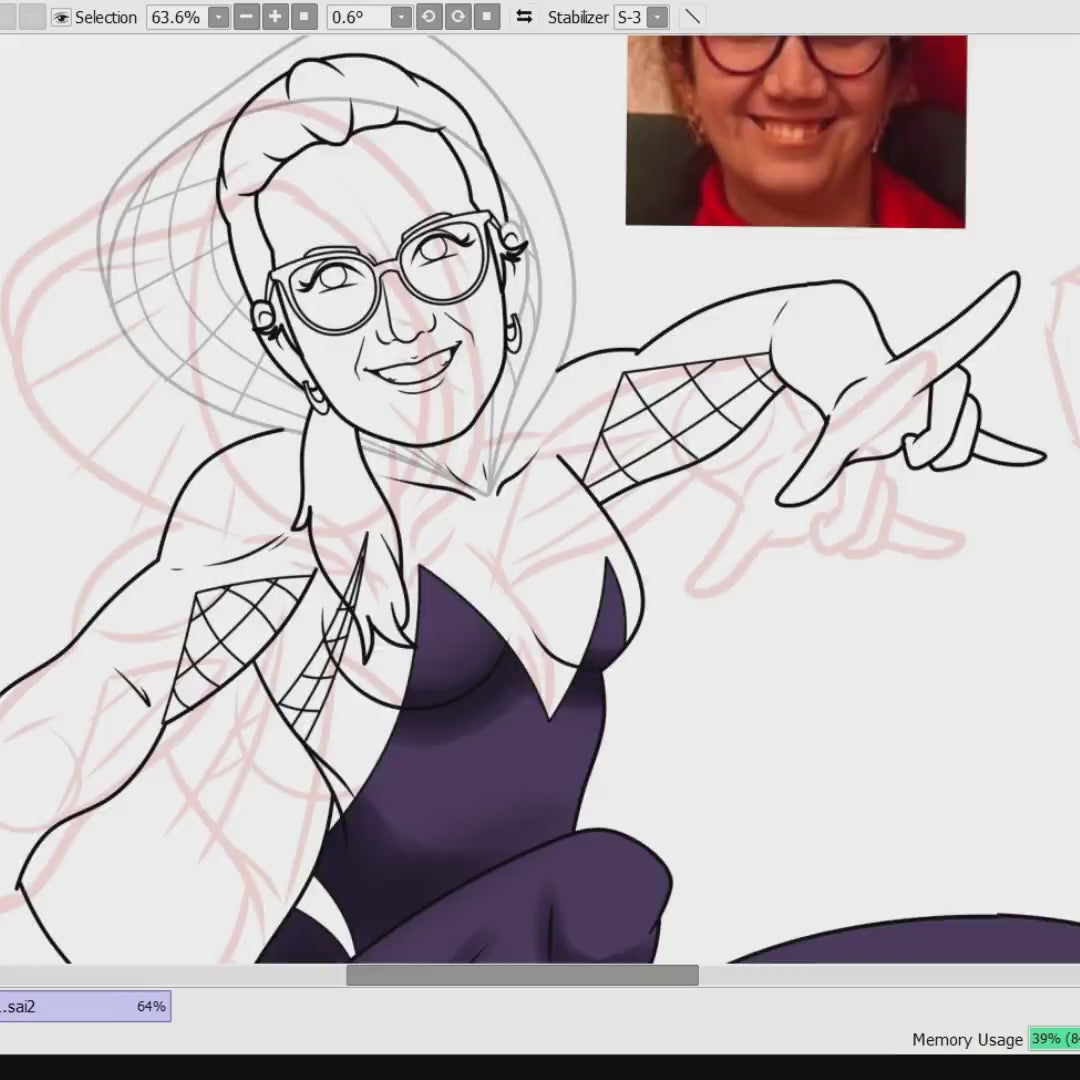Screen dimensions: 1080x1080
Task: Click the horizontal canvas scrollbar thumb
Action: point(522,975)
